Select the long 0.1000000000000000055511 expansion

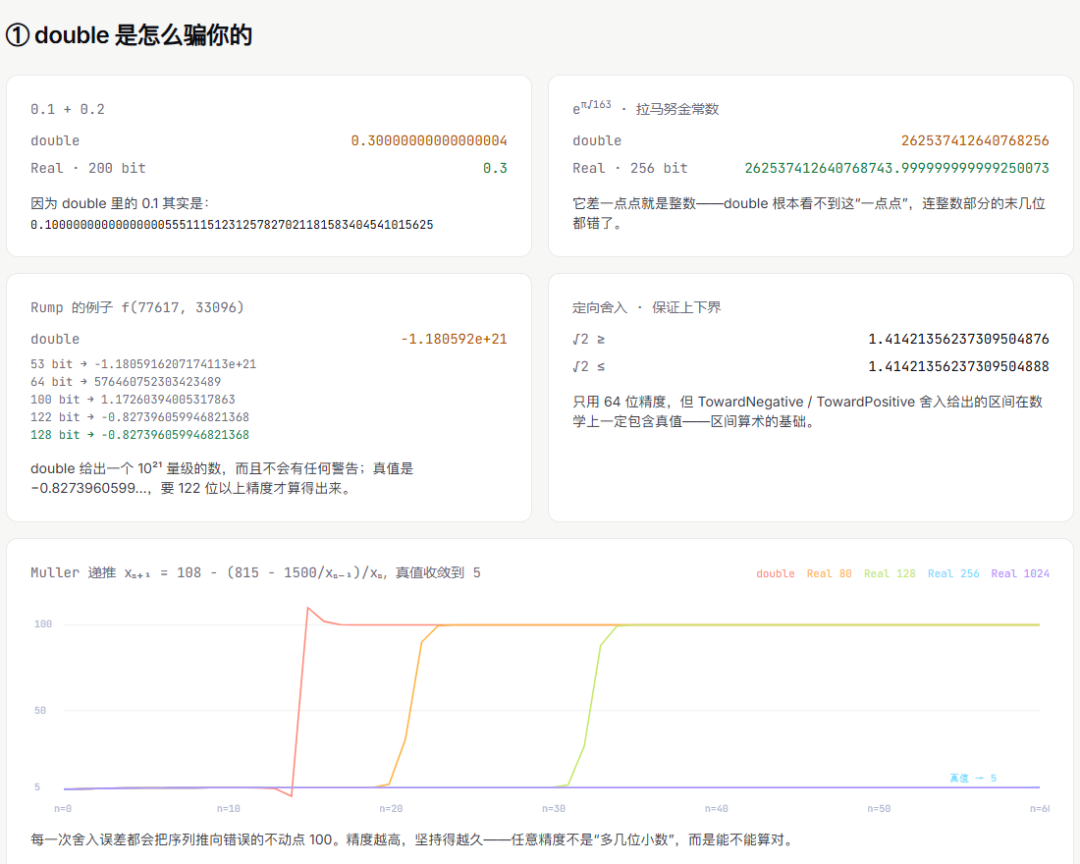pos(231,225)
